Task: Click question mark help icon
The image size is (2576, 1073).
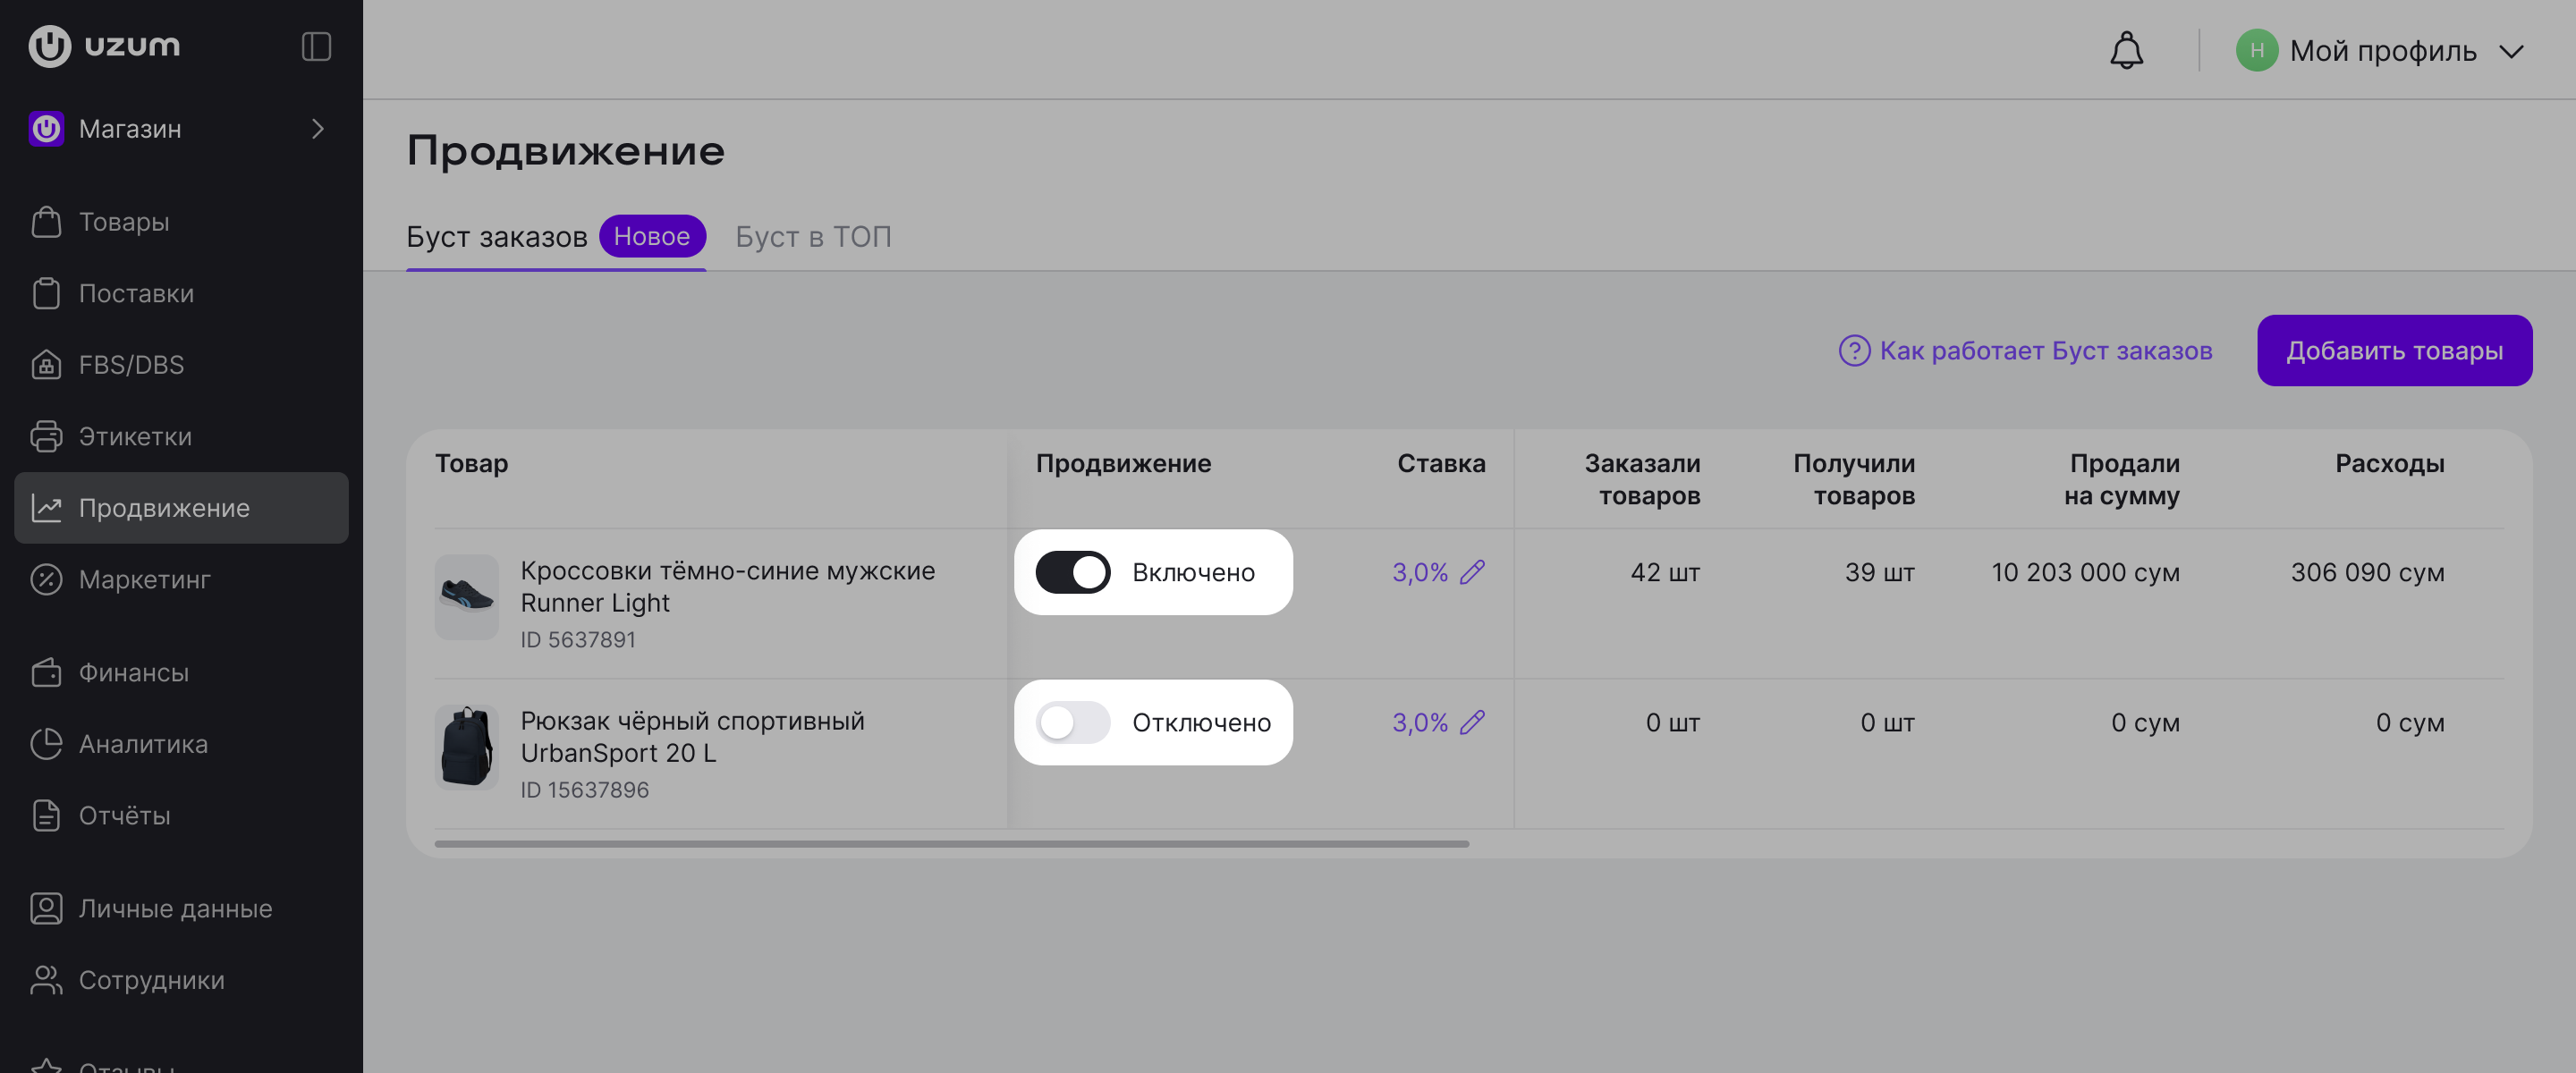Action: (x=1854, y=351)
